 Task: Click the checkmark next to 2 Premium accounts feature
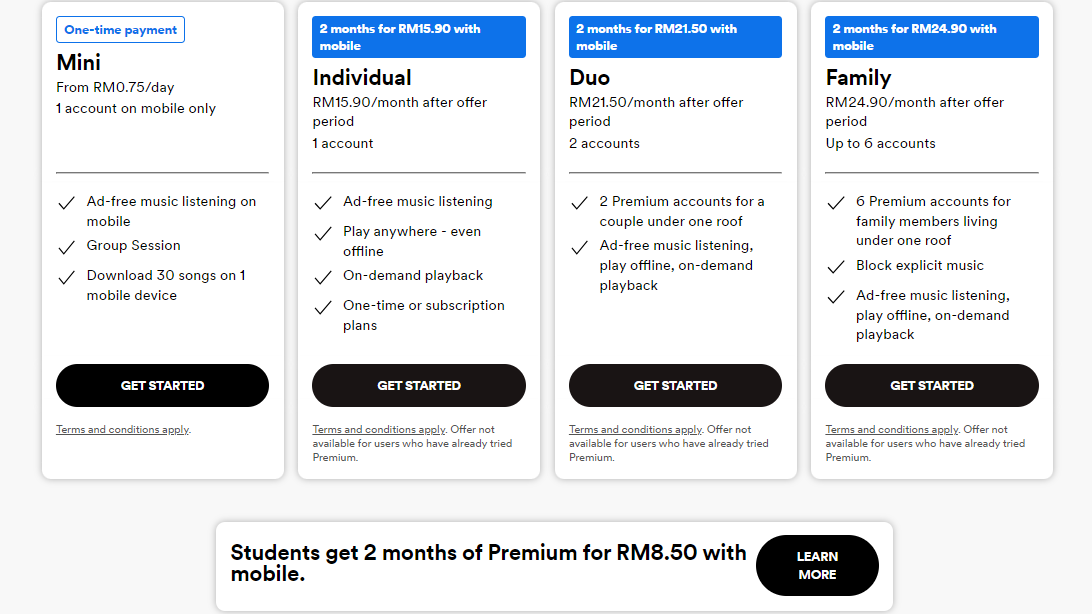tap(580, 202)
